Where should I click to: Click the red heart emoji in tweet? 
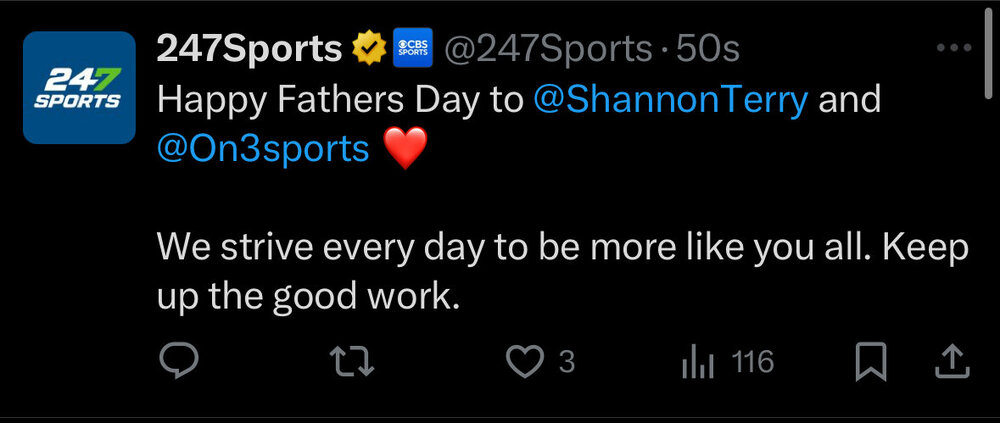pos(405,150)
